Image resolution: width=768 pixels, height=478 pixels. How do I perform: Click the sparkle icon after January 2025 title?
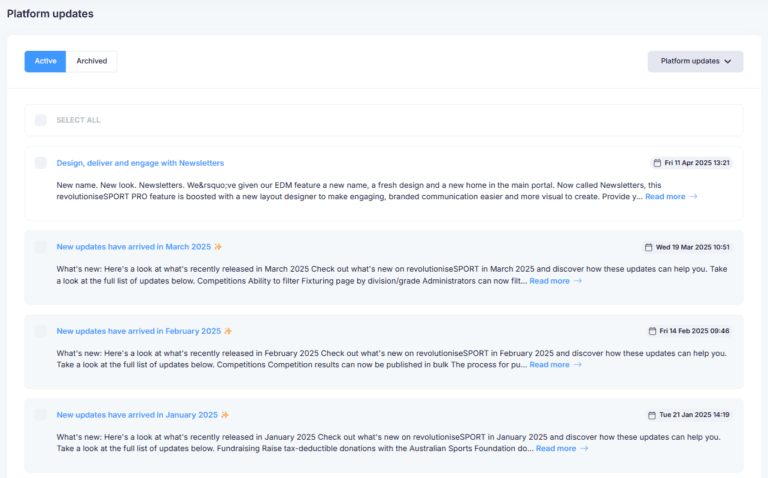(225, 415)
